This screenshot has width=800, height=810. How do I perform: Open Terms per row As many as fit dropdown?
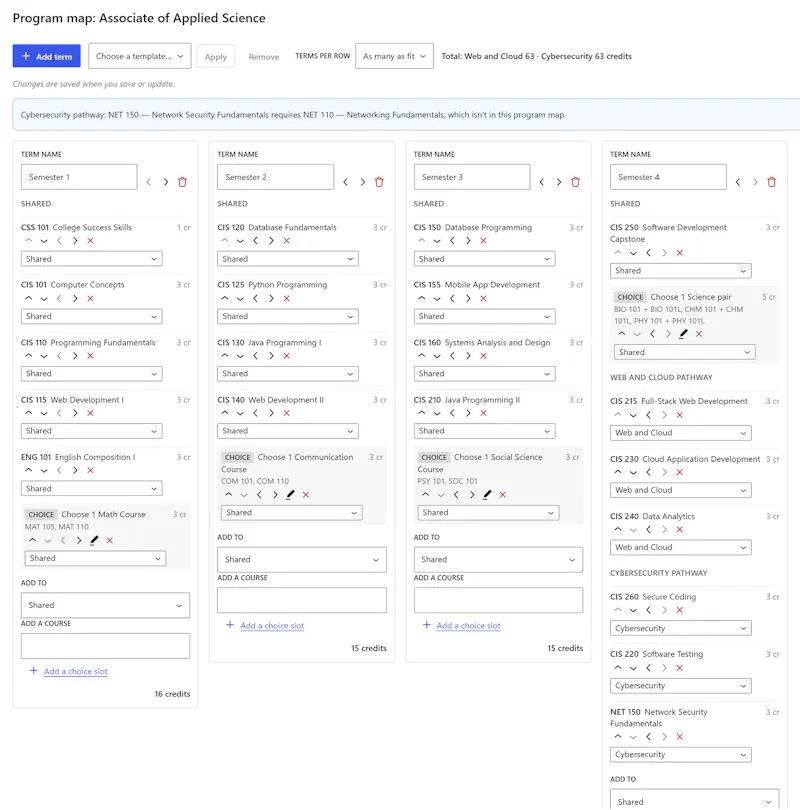point(394,56)
